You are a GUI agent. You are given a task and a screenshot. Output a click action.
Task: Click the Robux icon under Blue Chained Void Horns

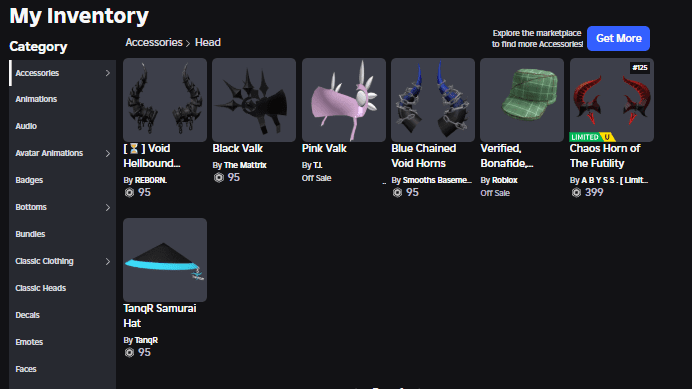397,193
